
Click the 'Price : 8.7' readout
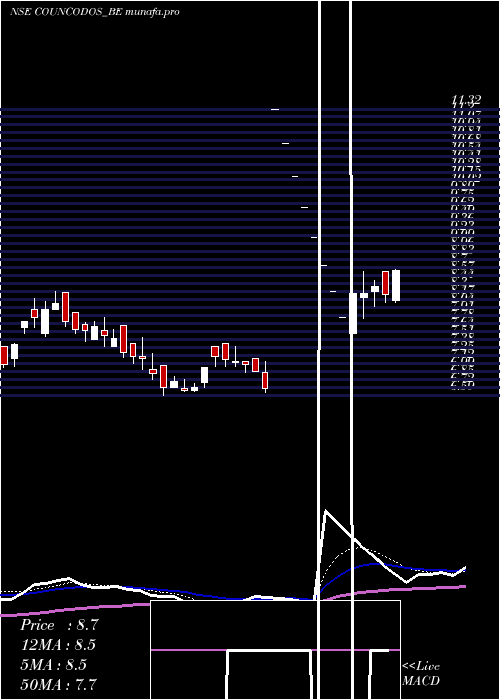pos(59,625)
